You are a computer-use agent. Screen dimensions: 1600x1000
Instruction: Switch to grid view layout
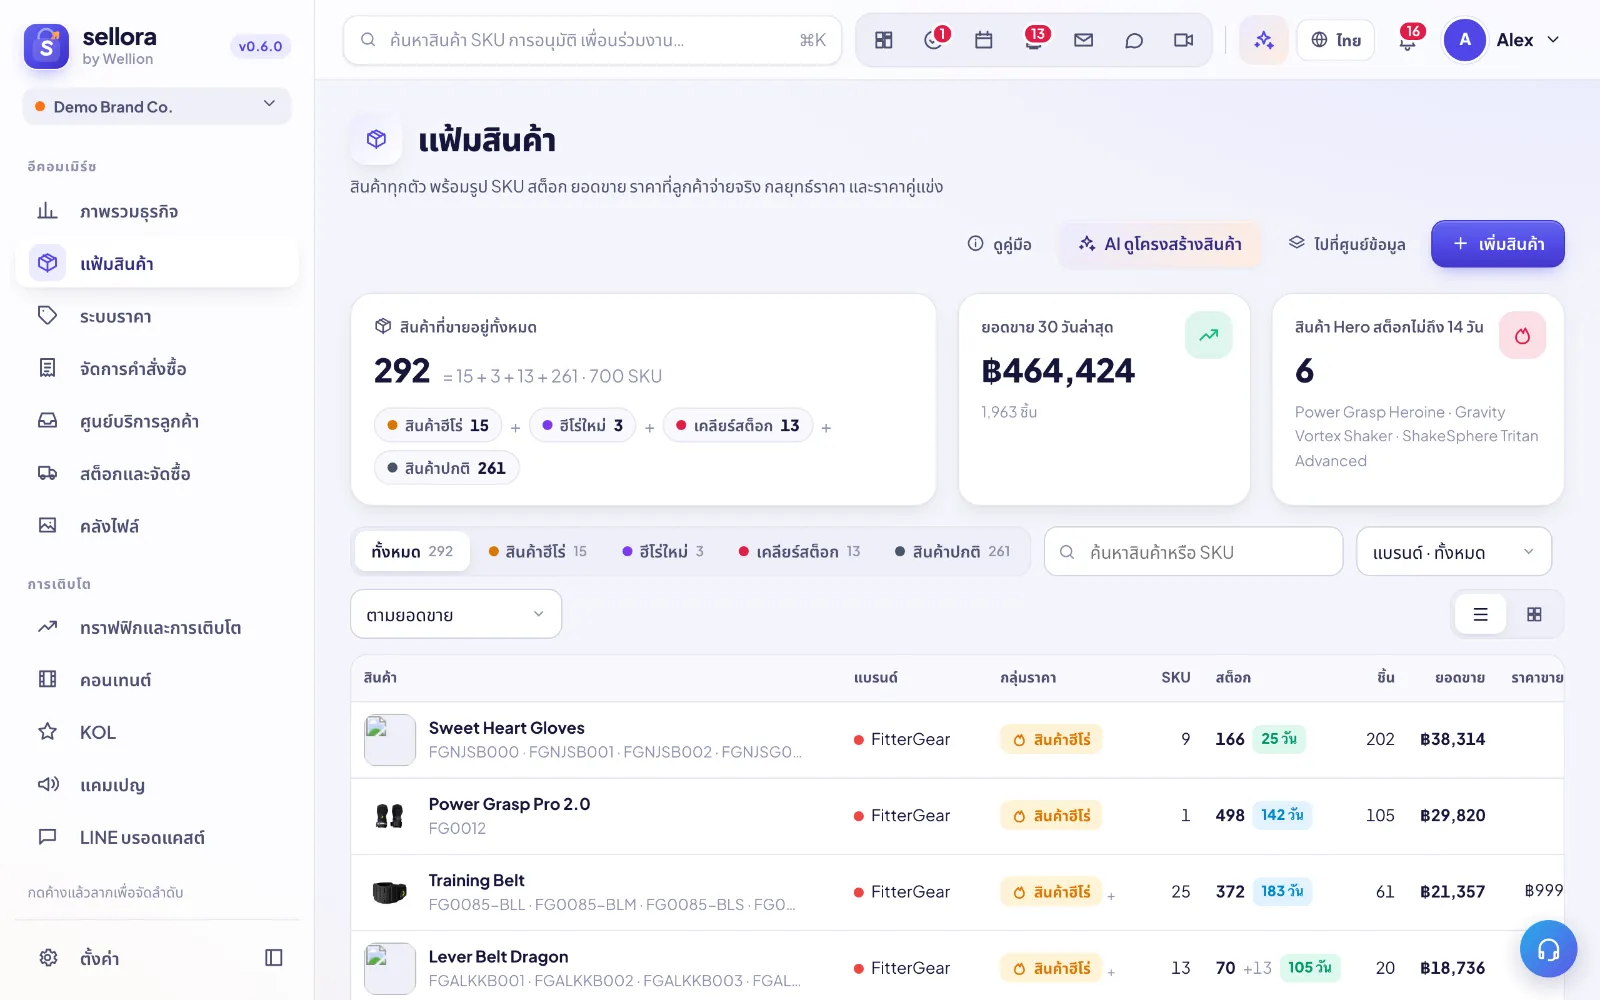pyautogui.click(x=1534, y=615)
